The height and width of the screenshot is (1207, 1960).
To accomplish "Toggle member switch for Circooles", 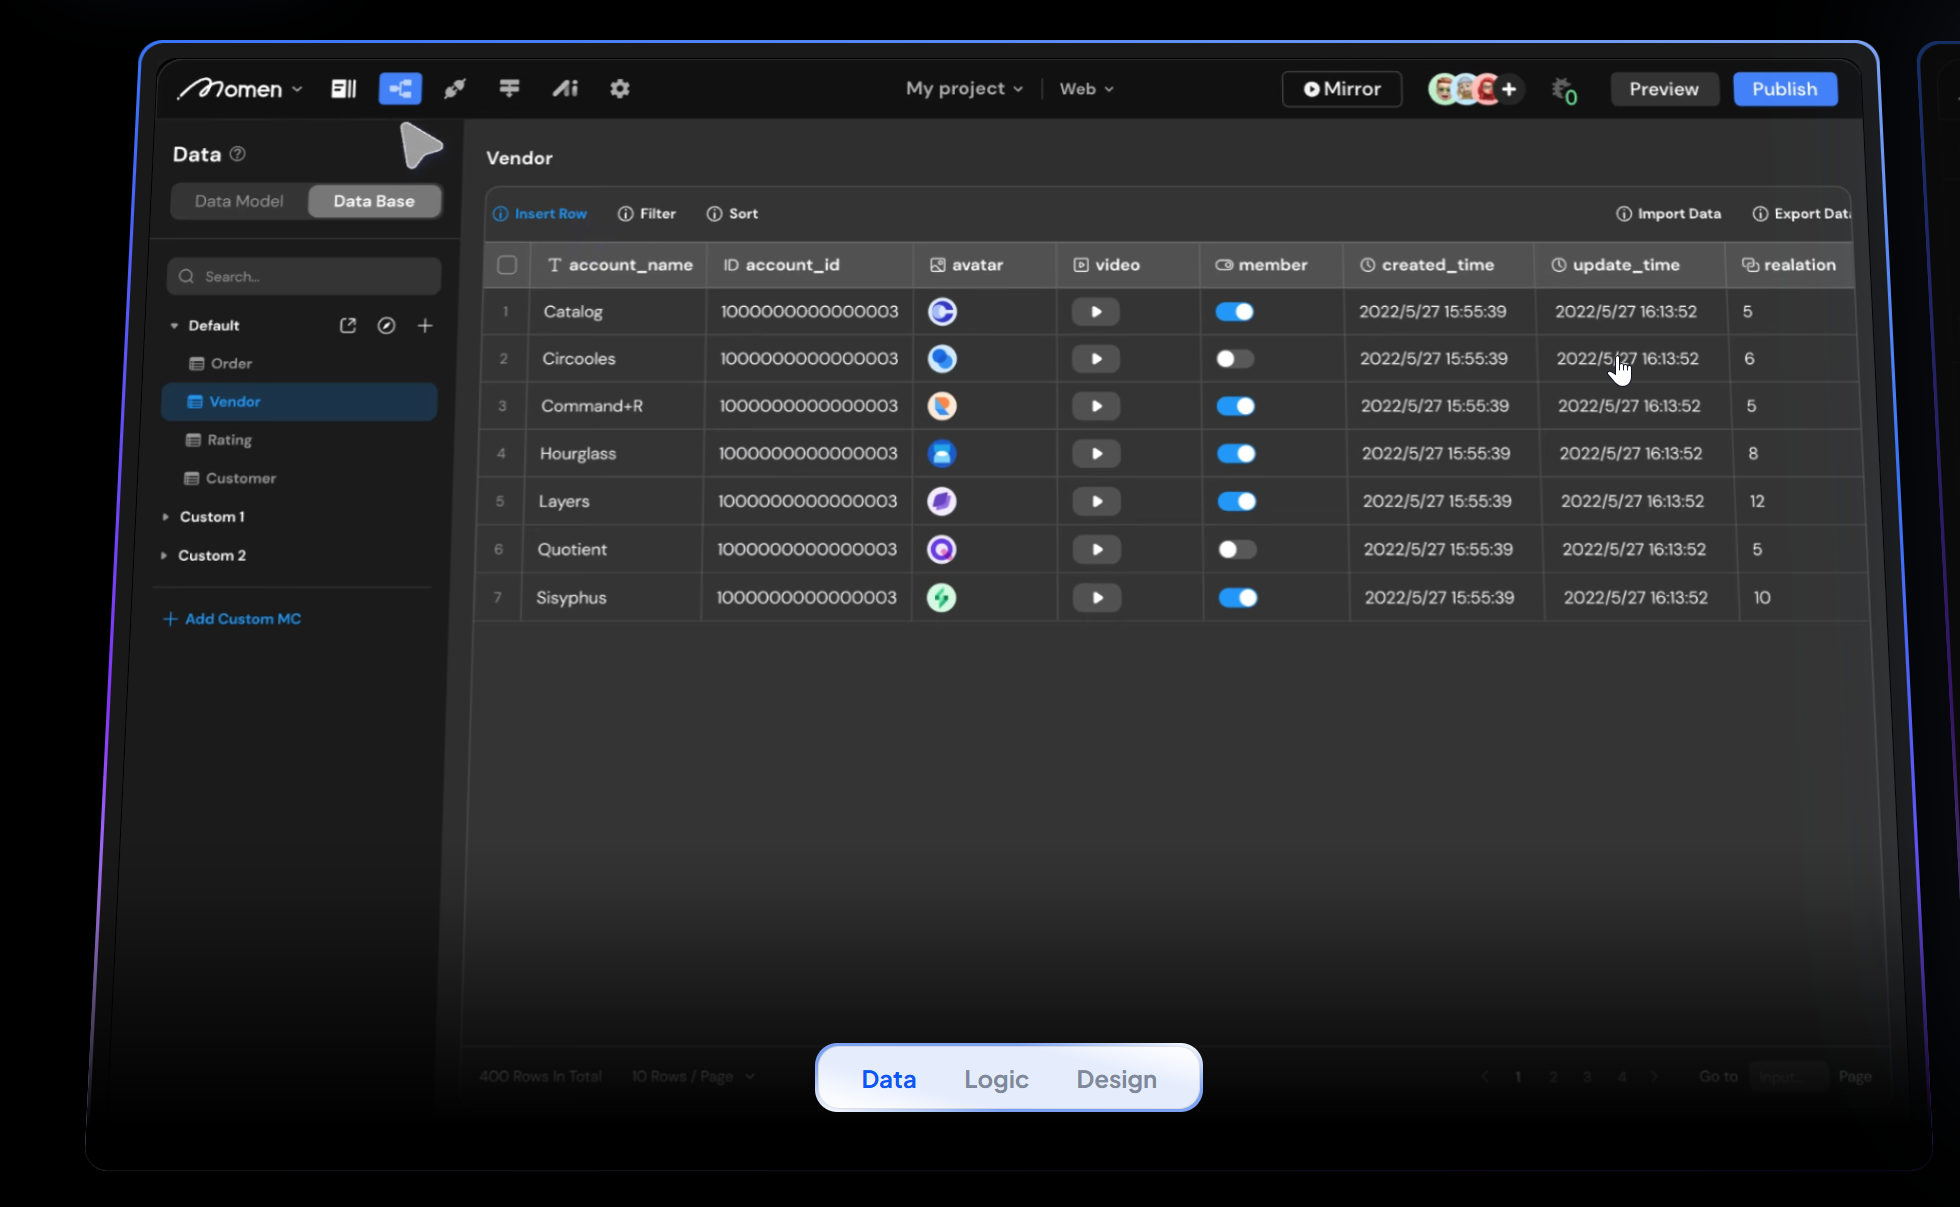I will (1235, 359).
